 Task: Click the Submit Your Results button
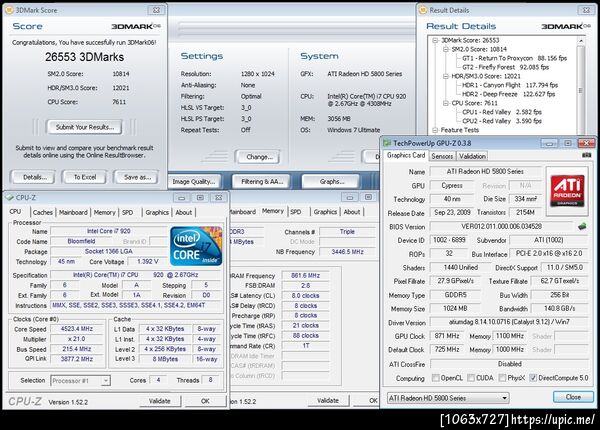coord(85,127)
